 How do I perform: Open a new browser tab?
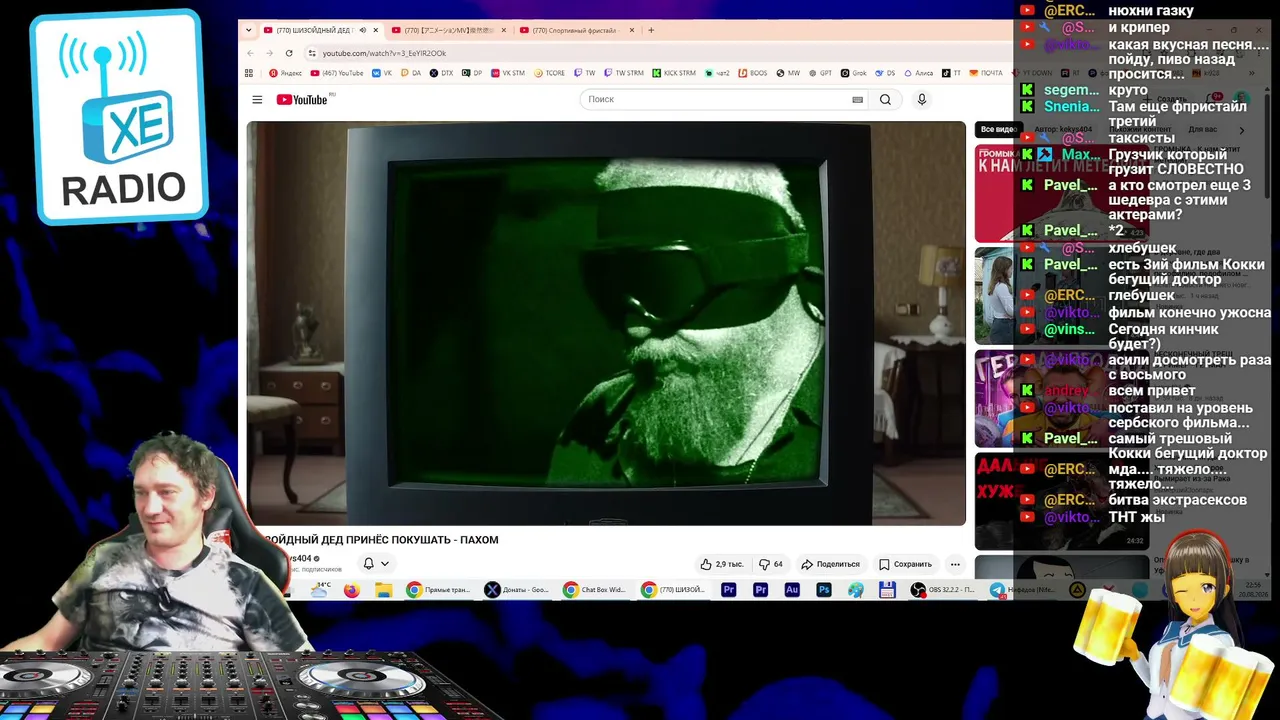coord(651,30)
